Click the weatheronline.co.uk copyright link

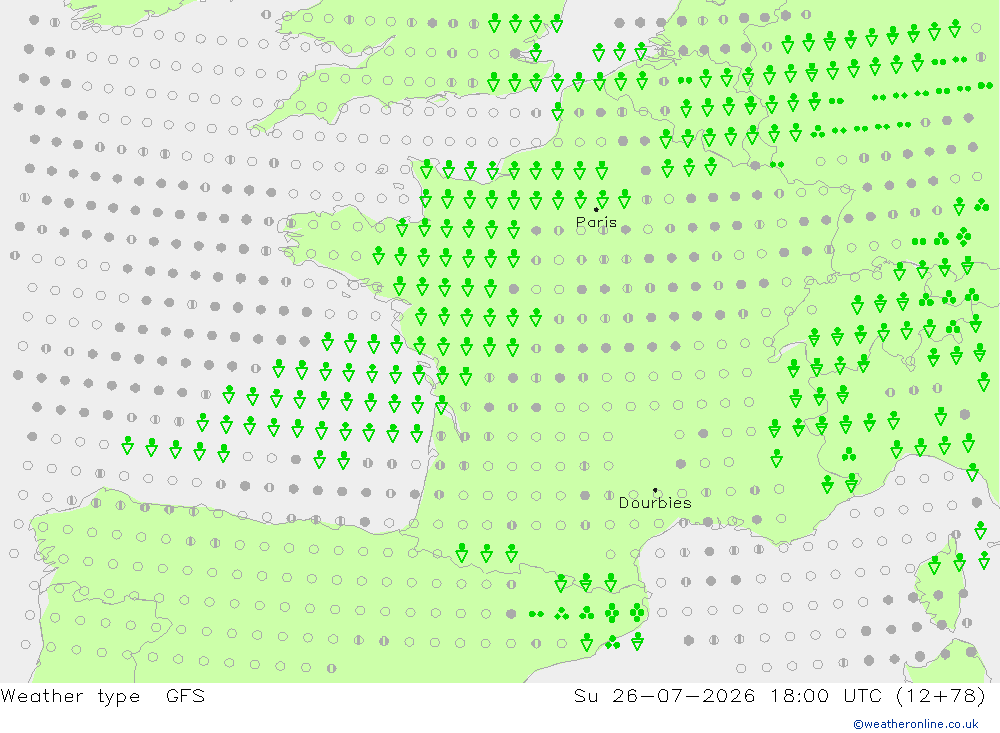[916, 724]
